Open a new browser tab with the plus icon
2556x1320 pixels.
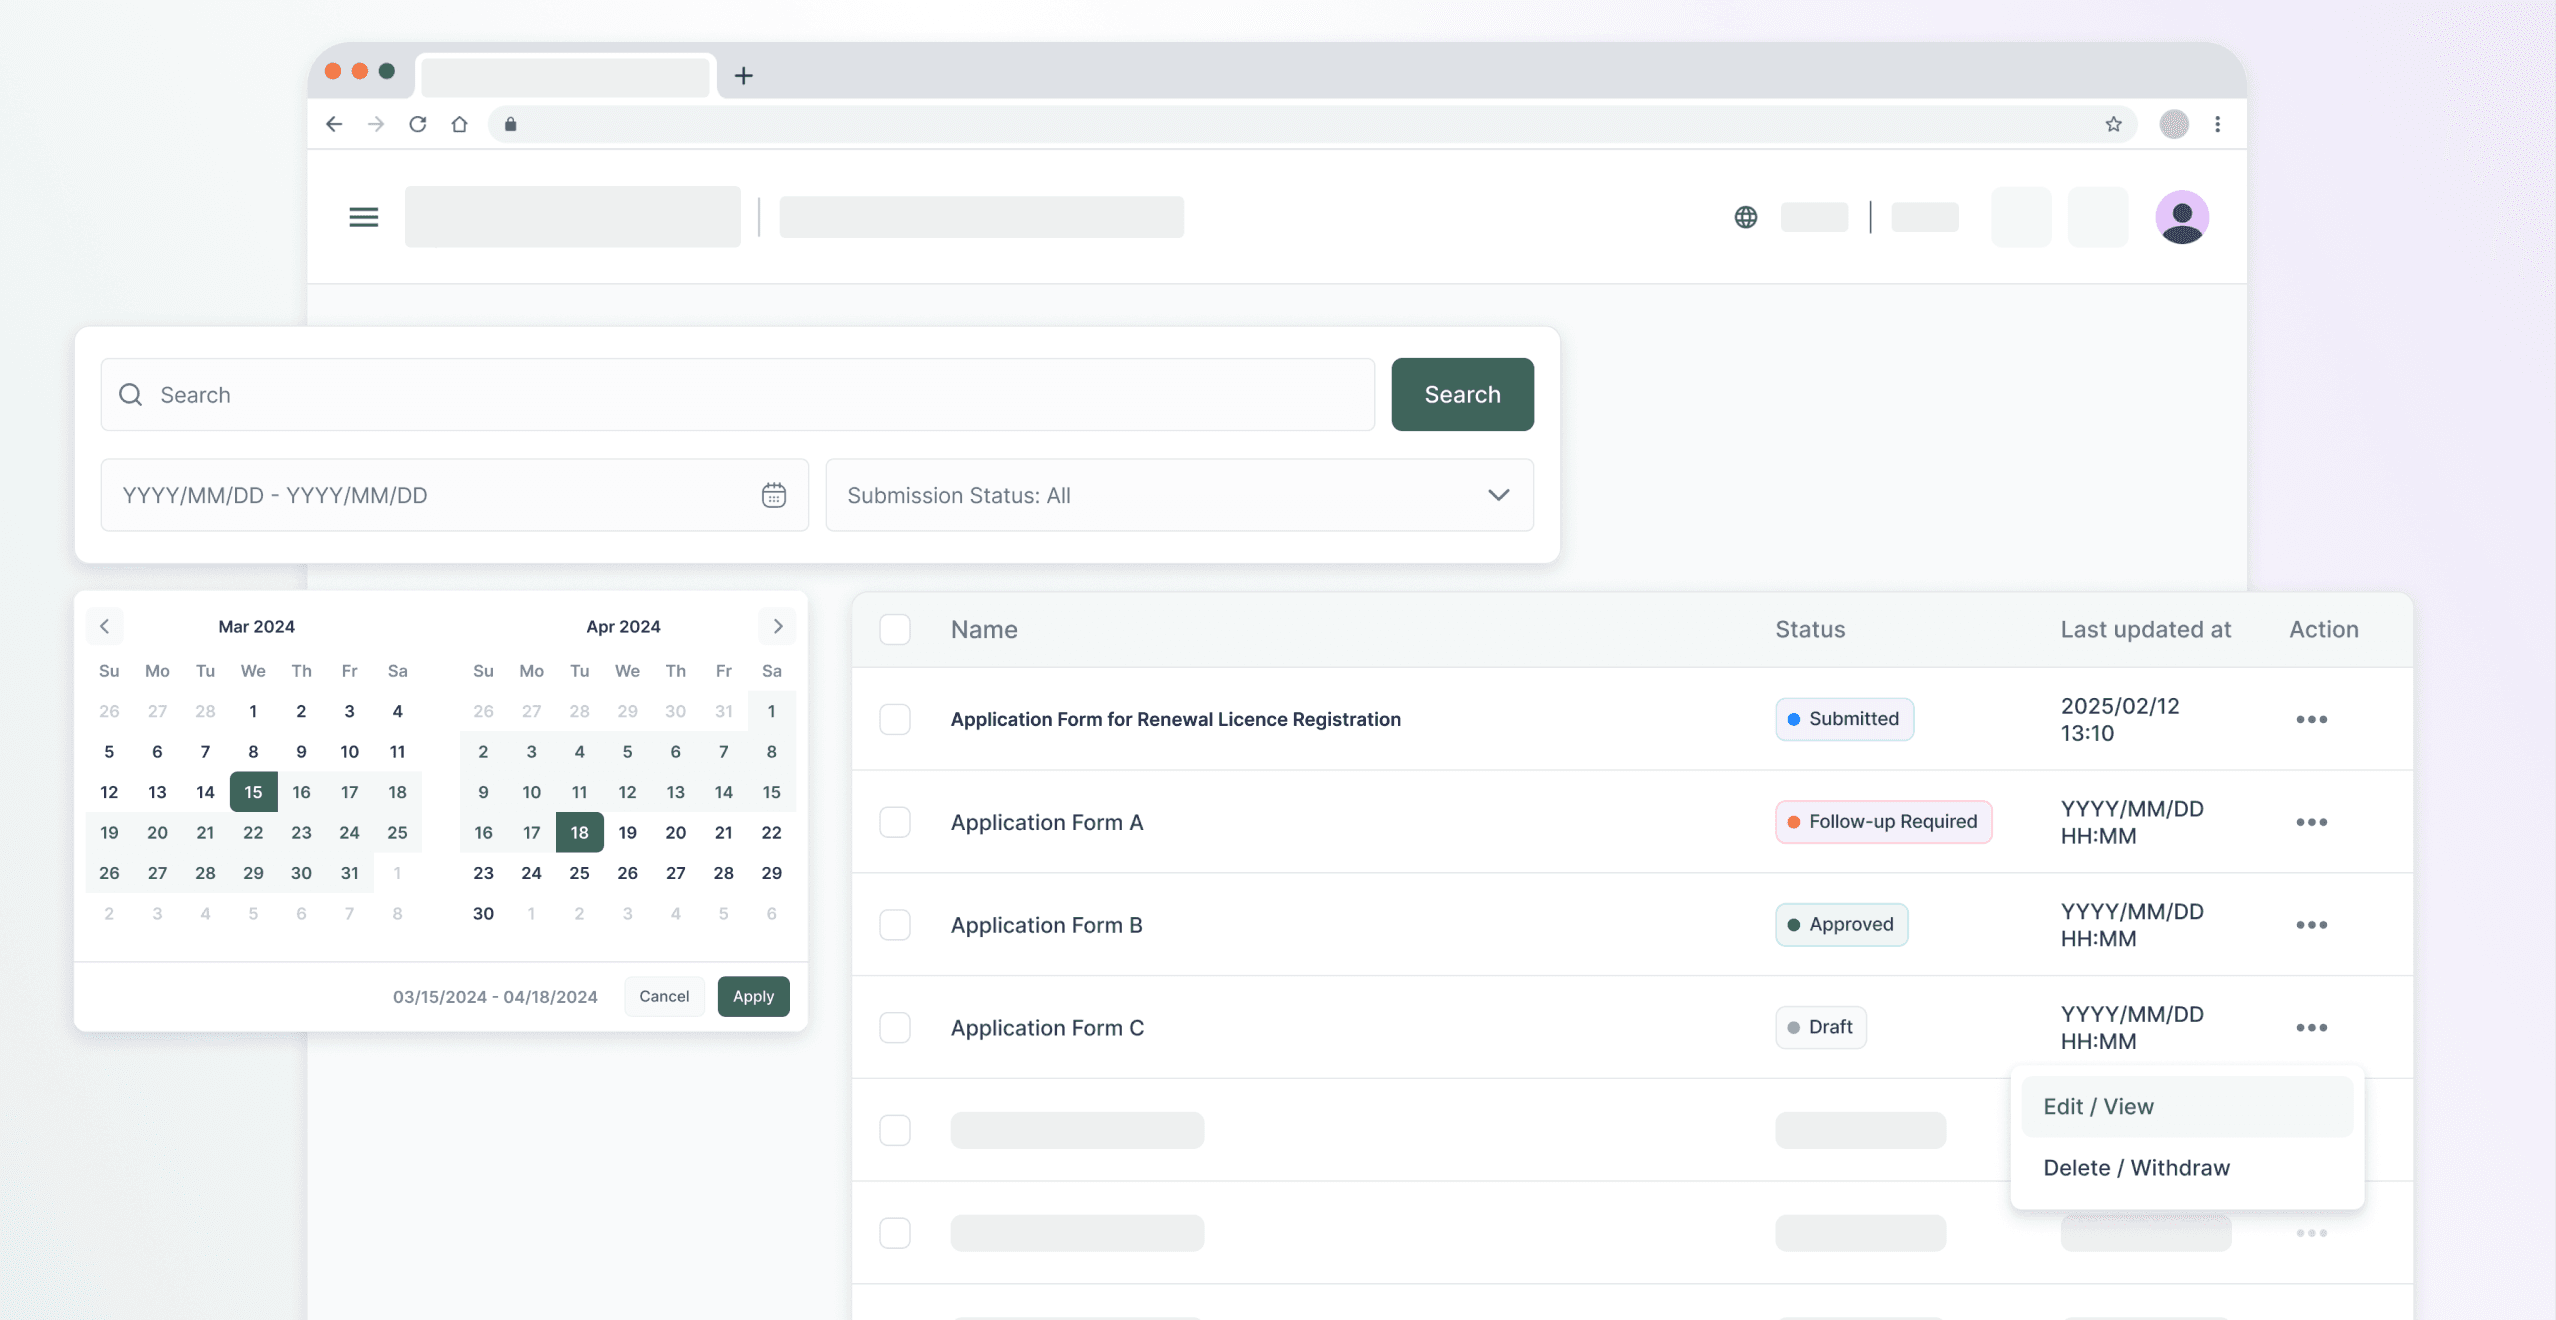click(x=743, y=75)
